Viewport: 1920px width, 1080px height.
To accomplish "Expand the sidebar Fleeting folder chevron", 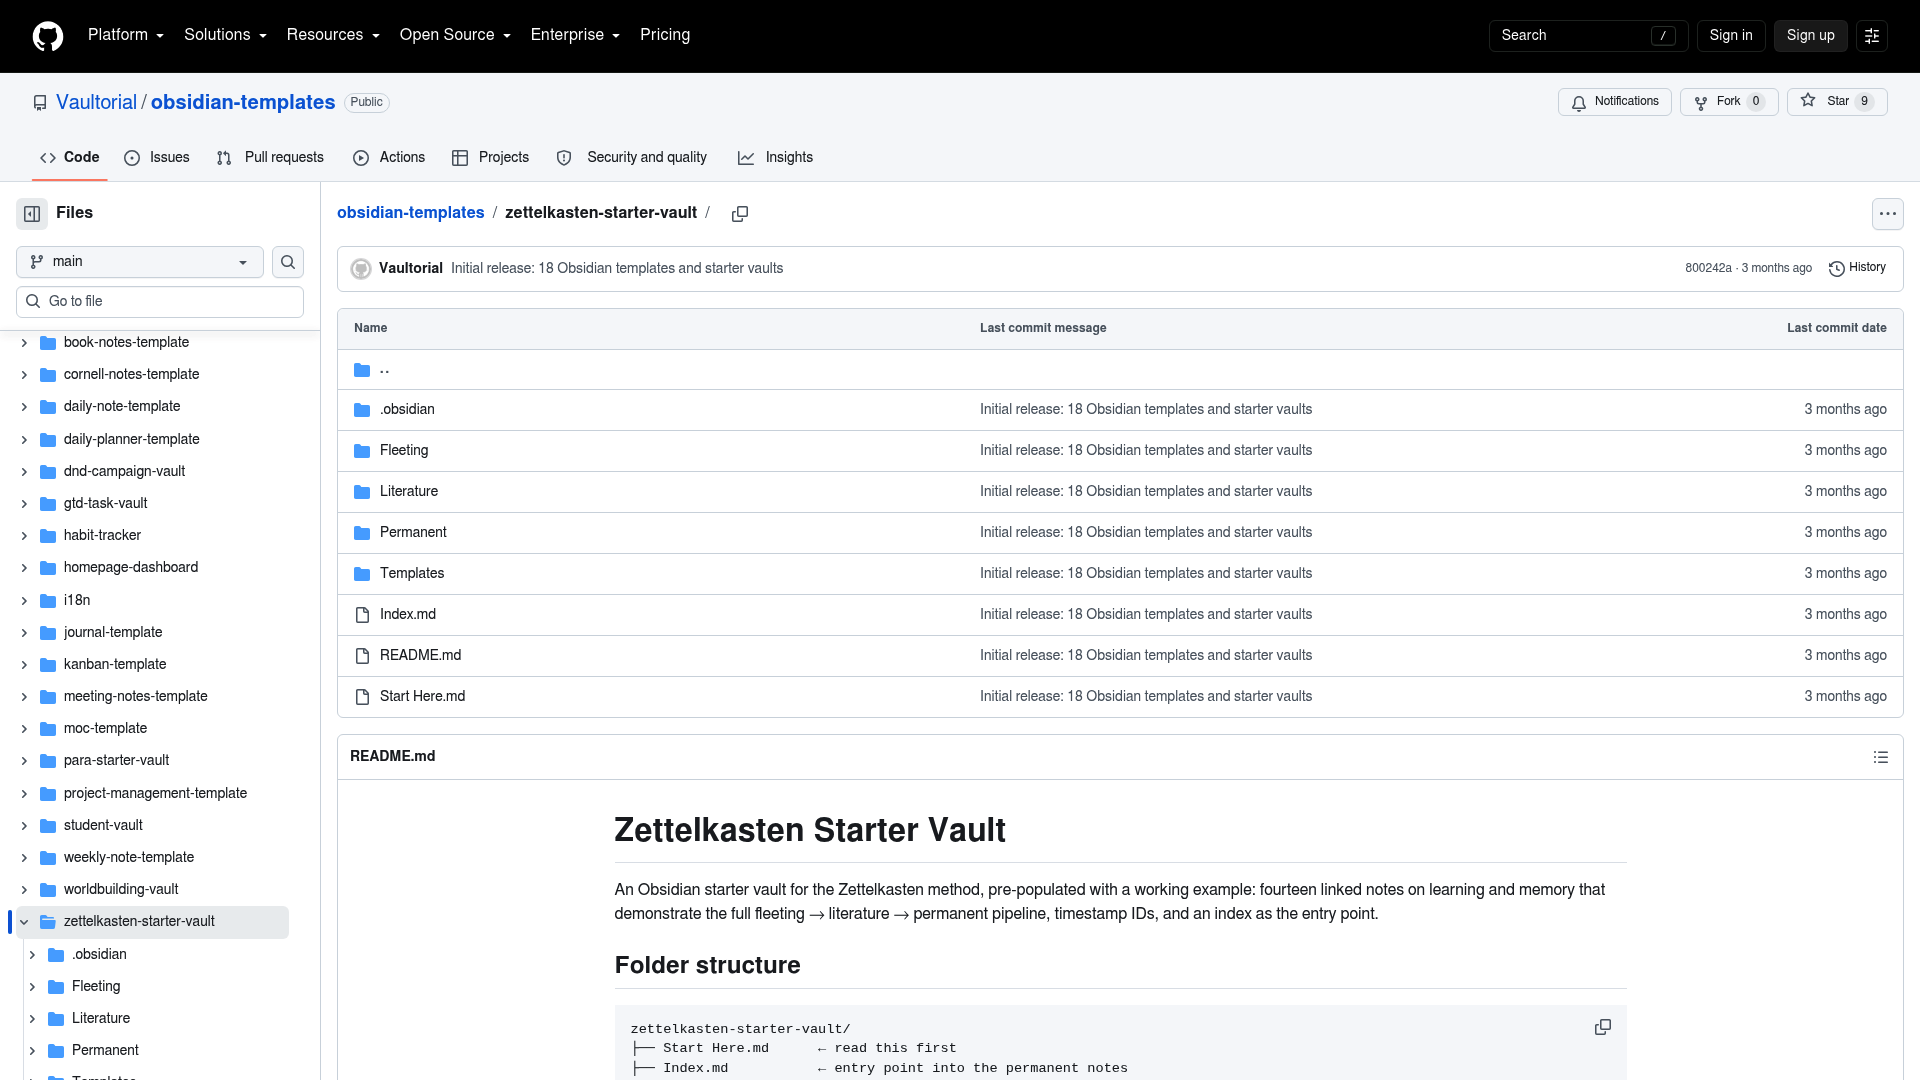I will coord(32,987).
